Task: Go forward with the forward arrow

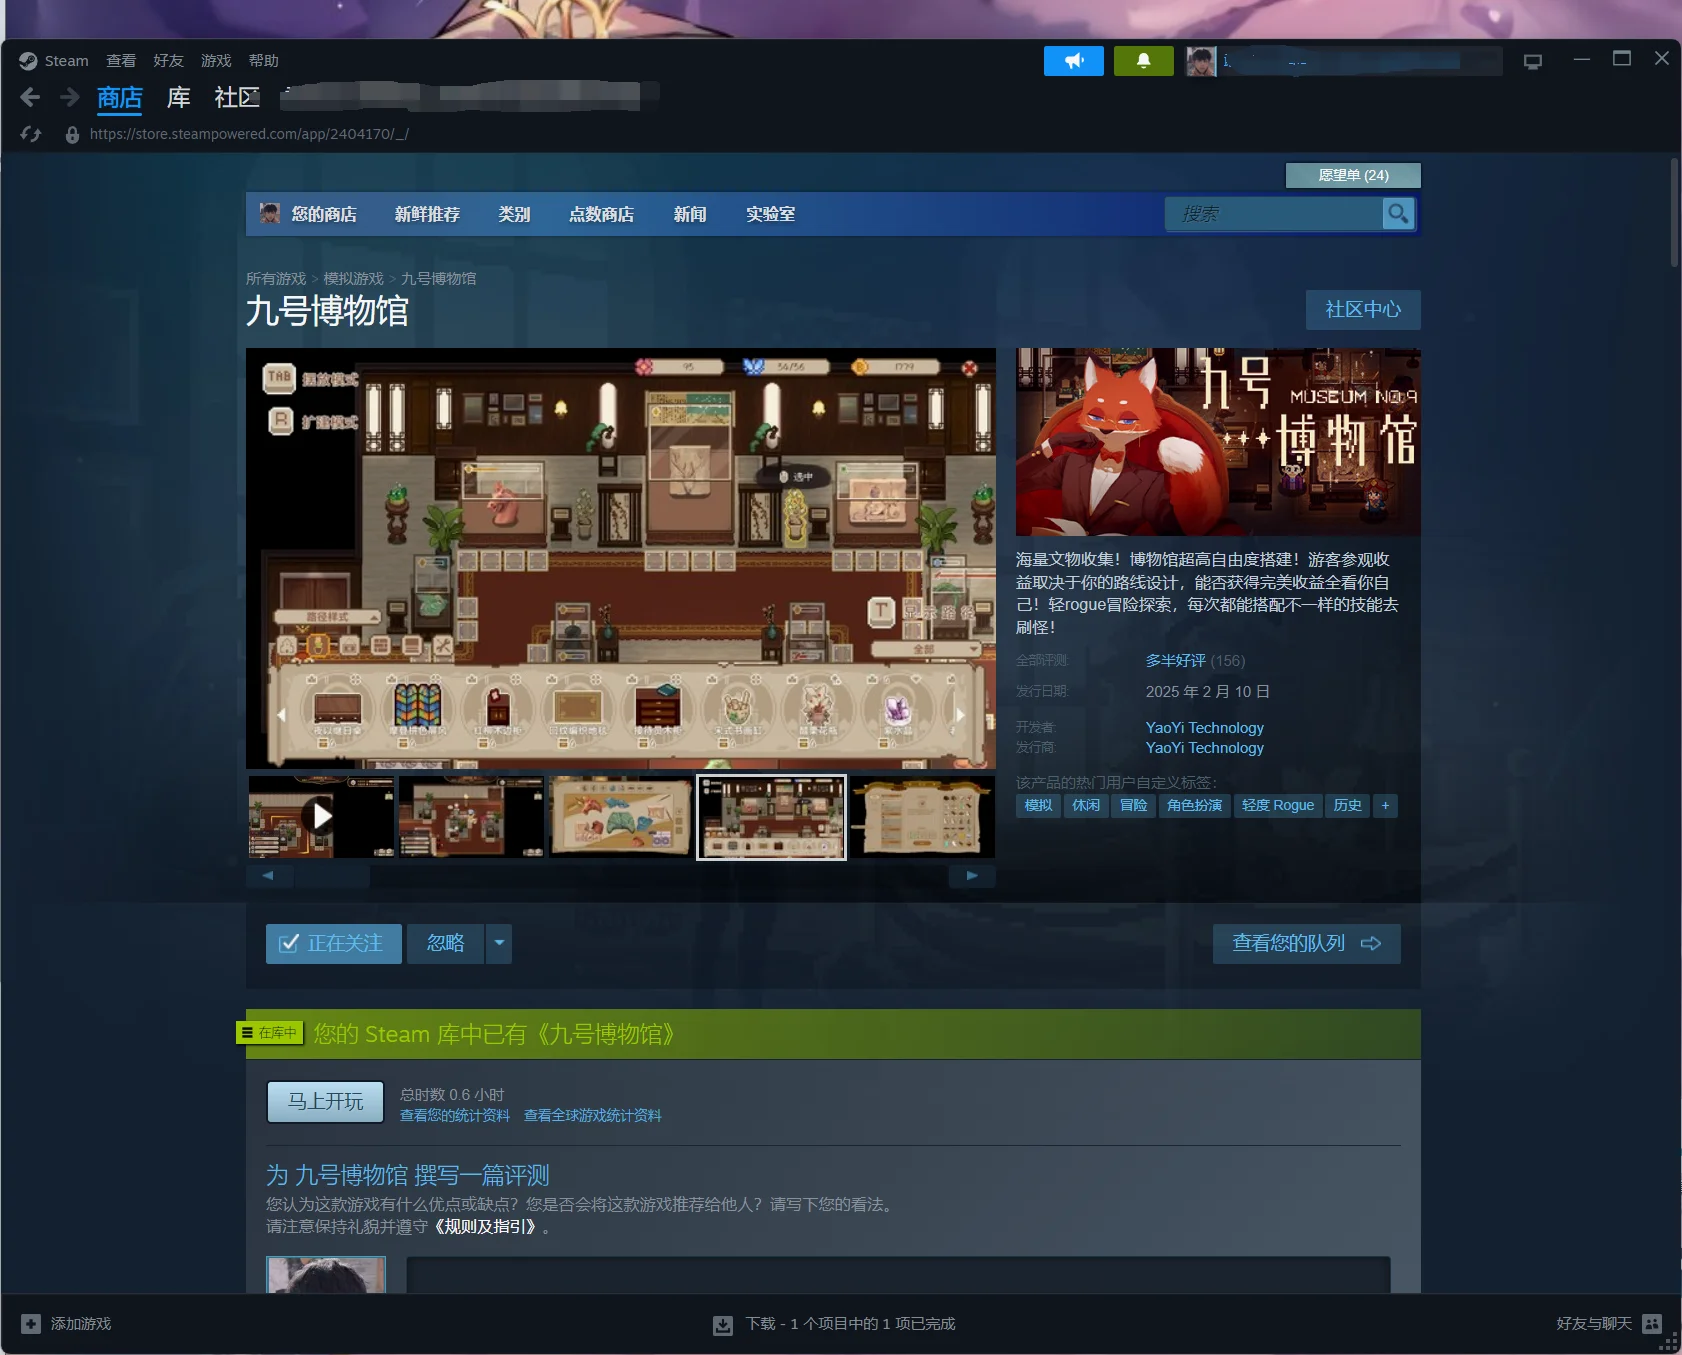Action: point(69,97)
